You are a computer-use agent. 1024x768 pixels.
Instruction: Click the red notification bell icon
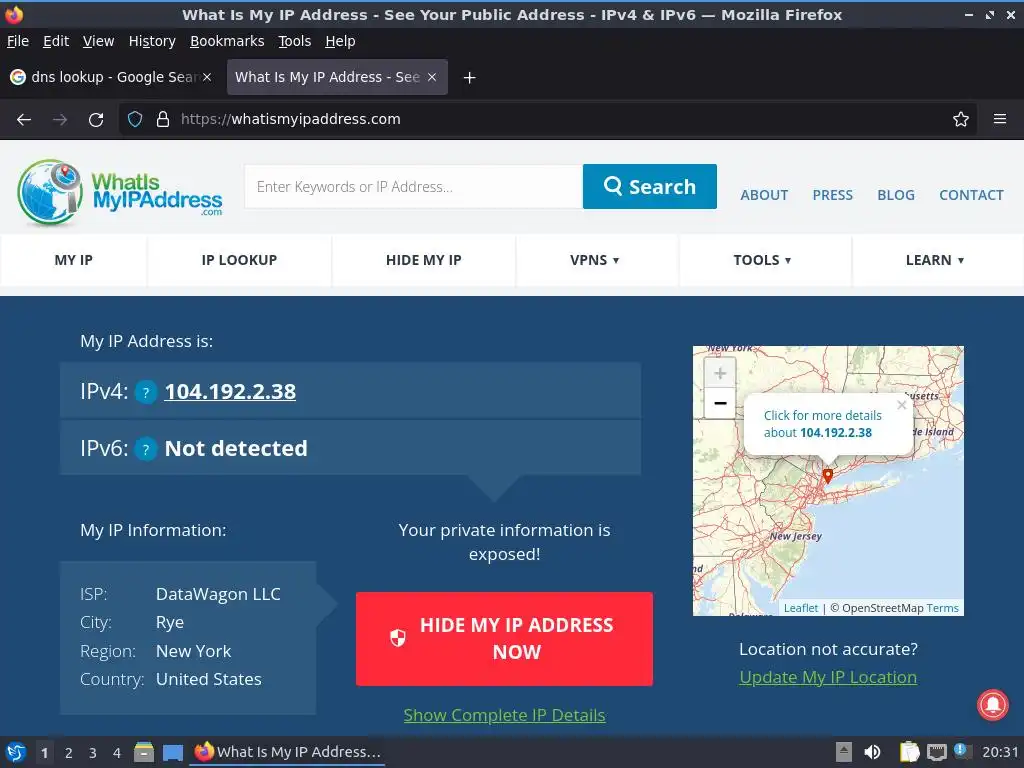coord(993,705)
